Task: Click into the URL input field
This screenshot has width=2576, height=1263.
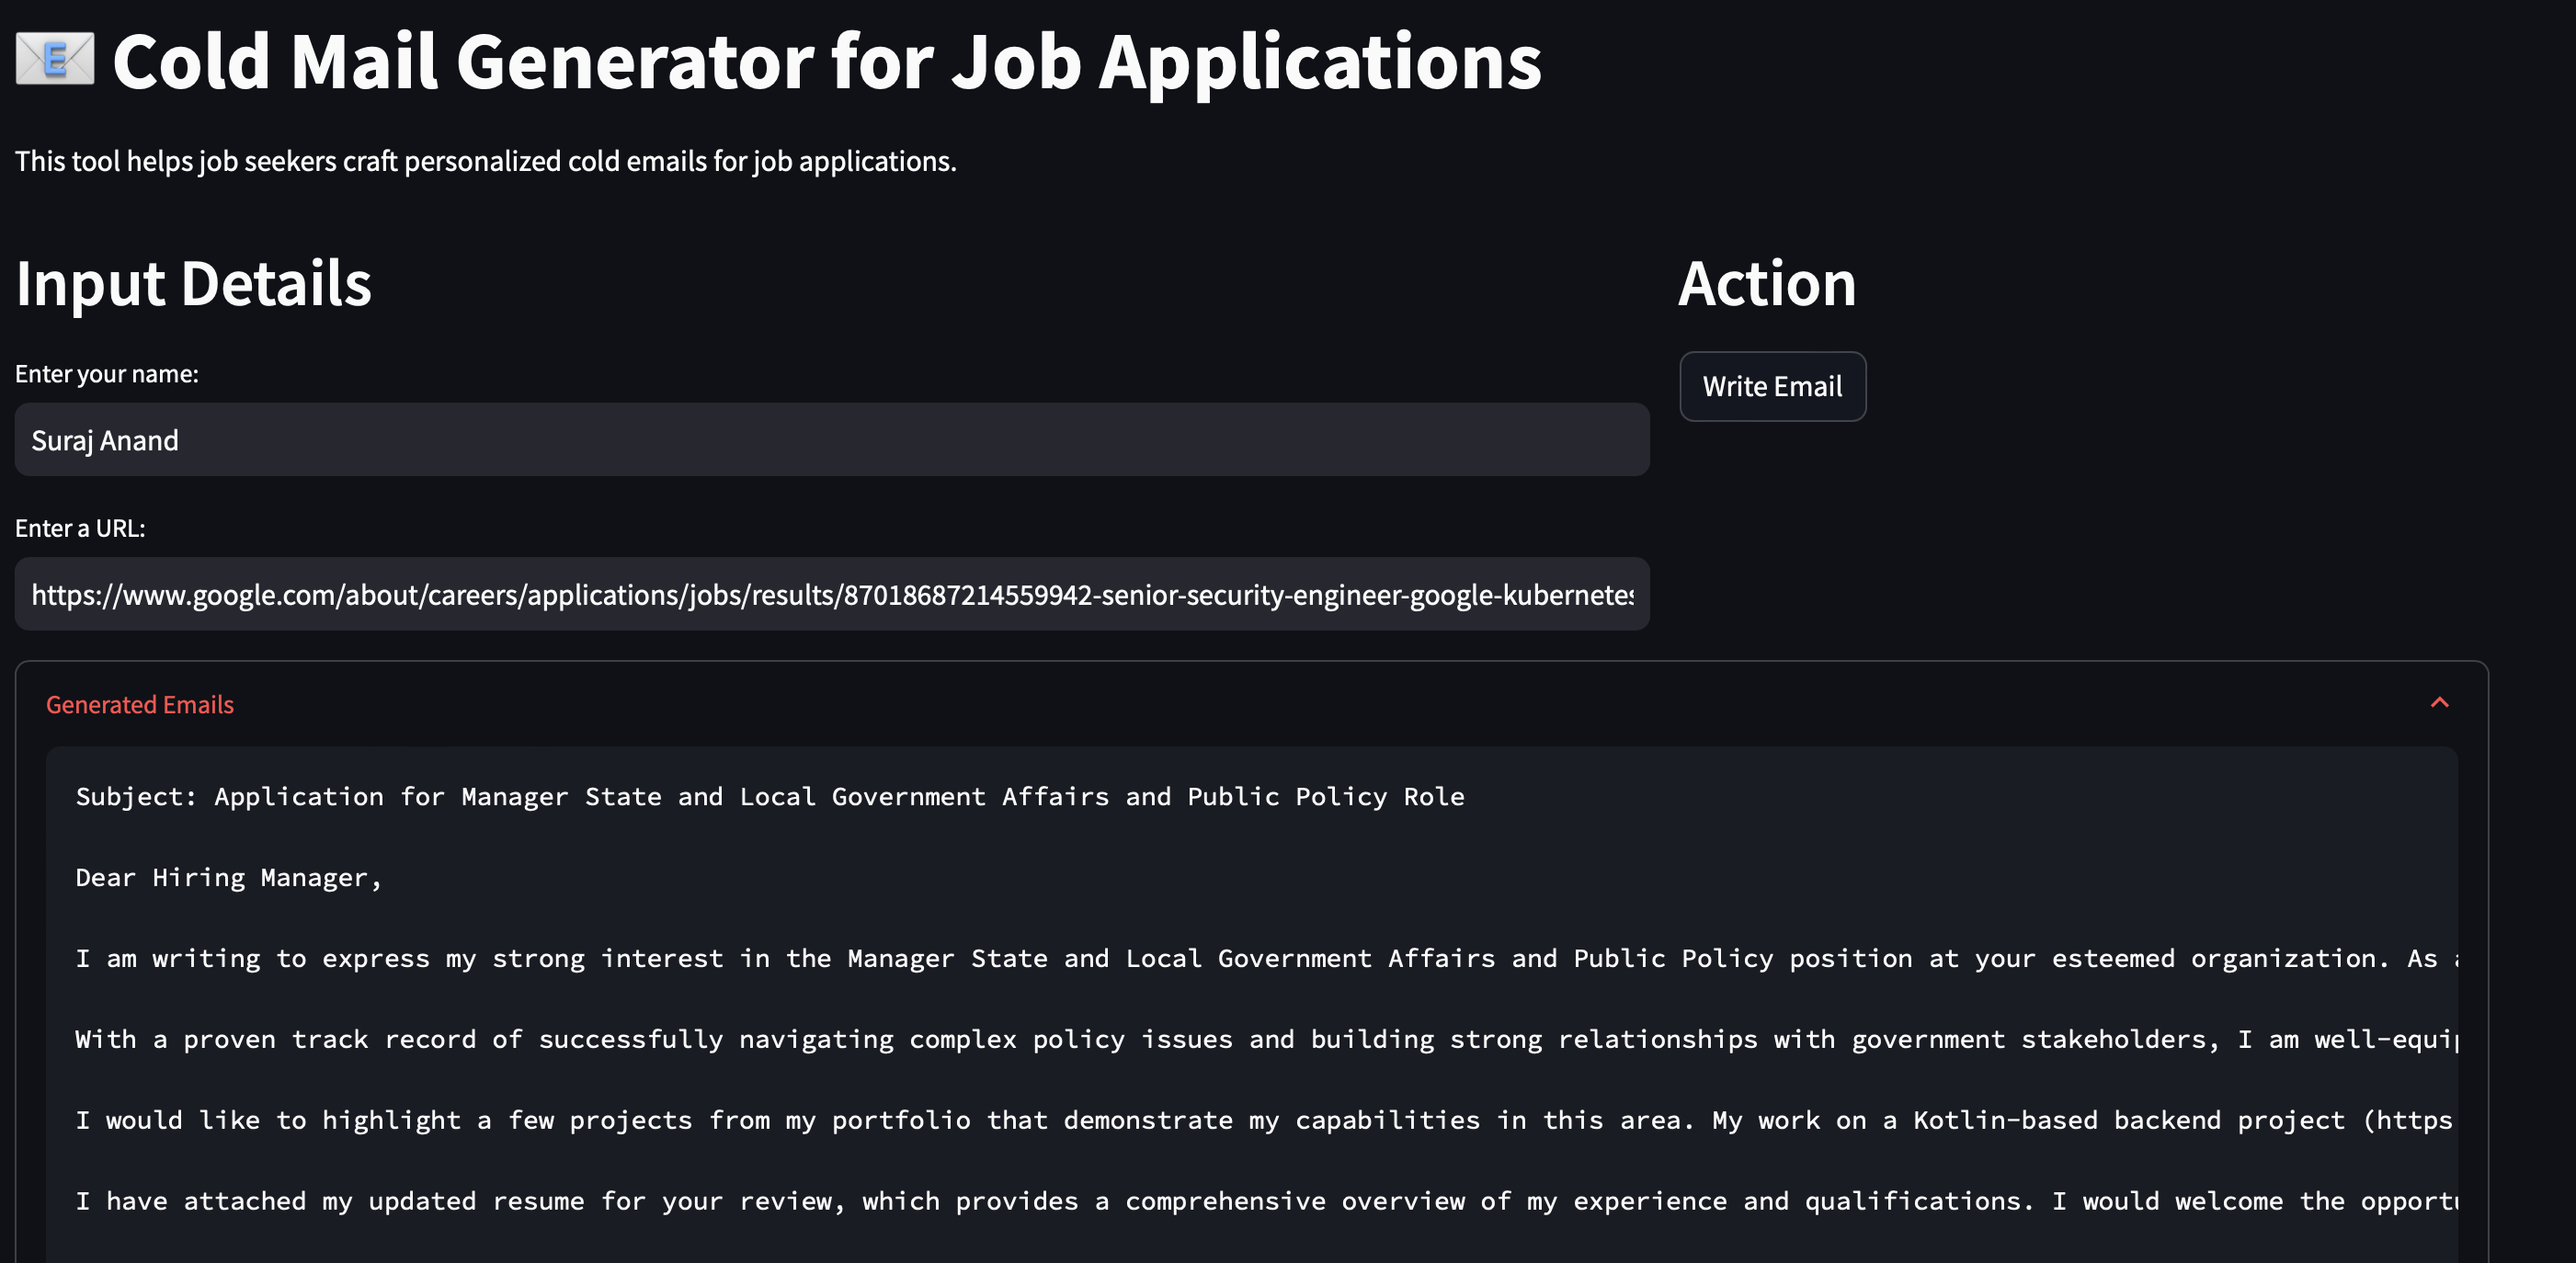Action: pyautogui.click(x=830, y=595)
